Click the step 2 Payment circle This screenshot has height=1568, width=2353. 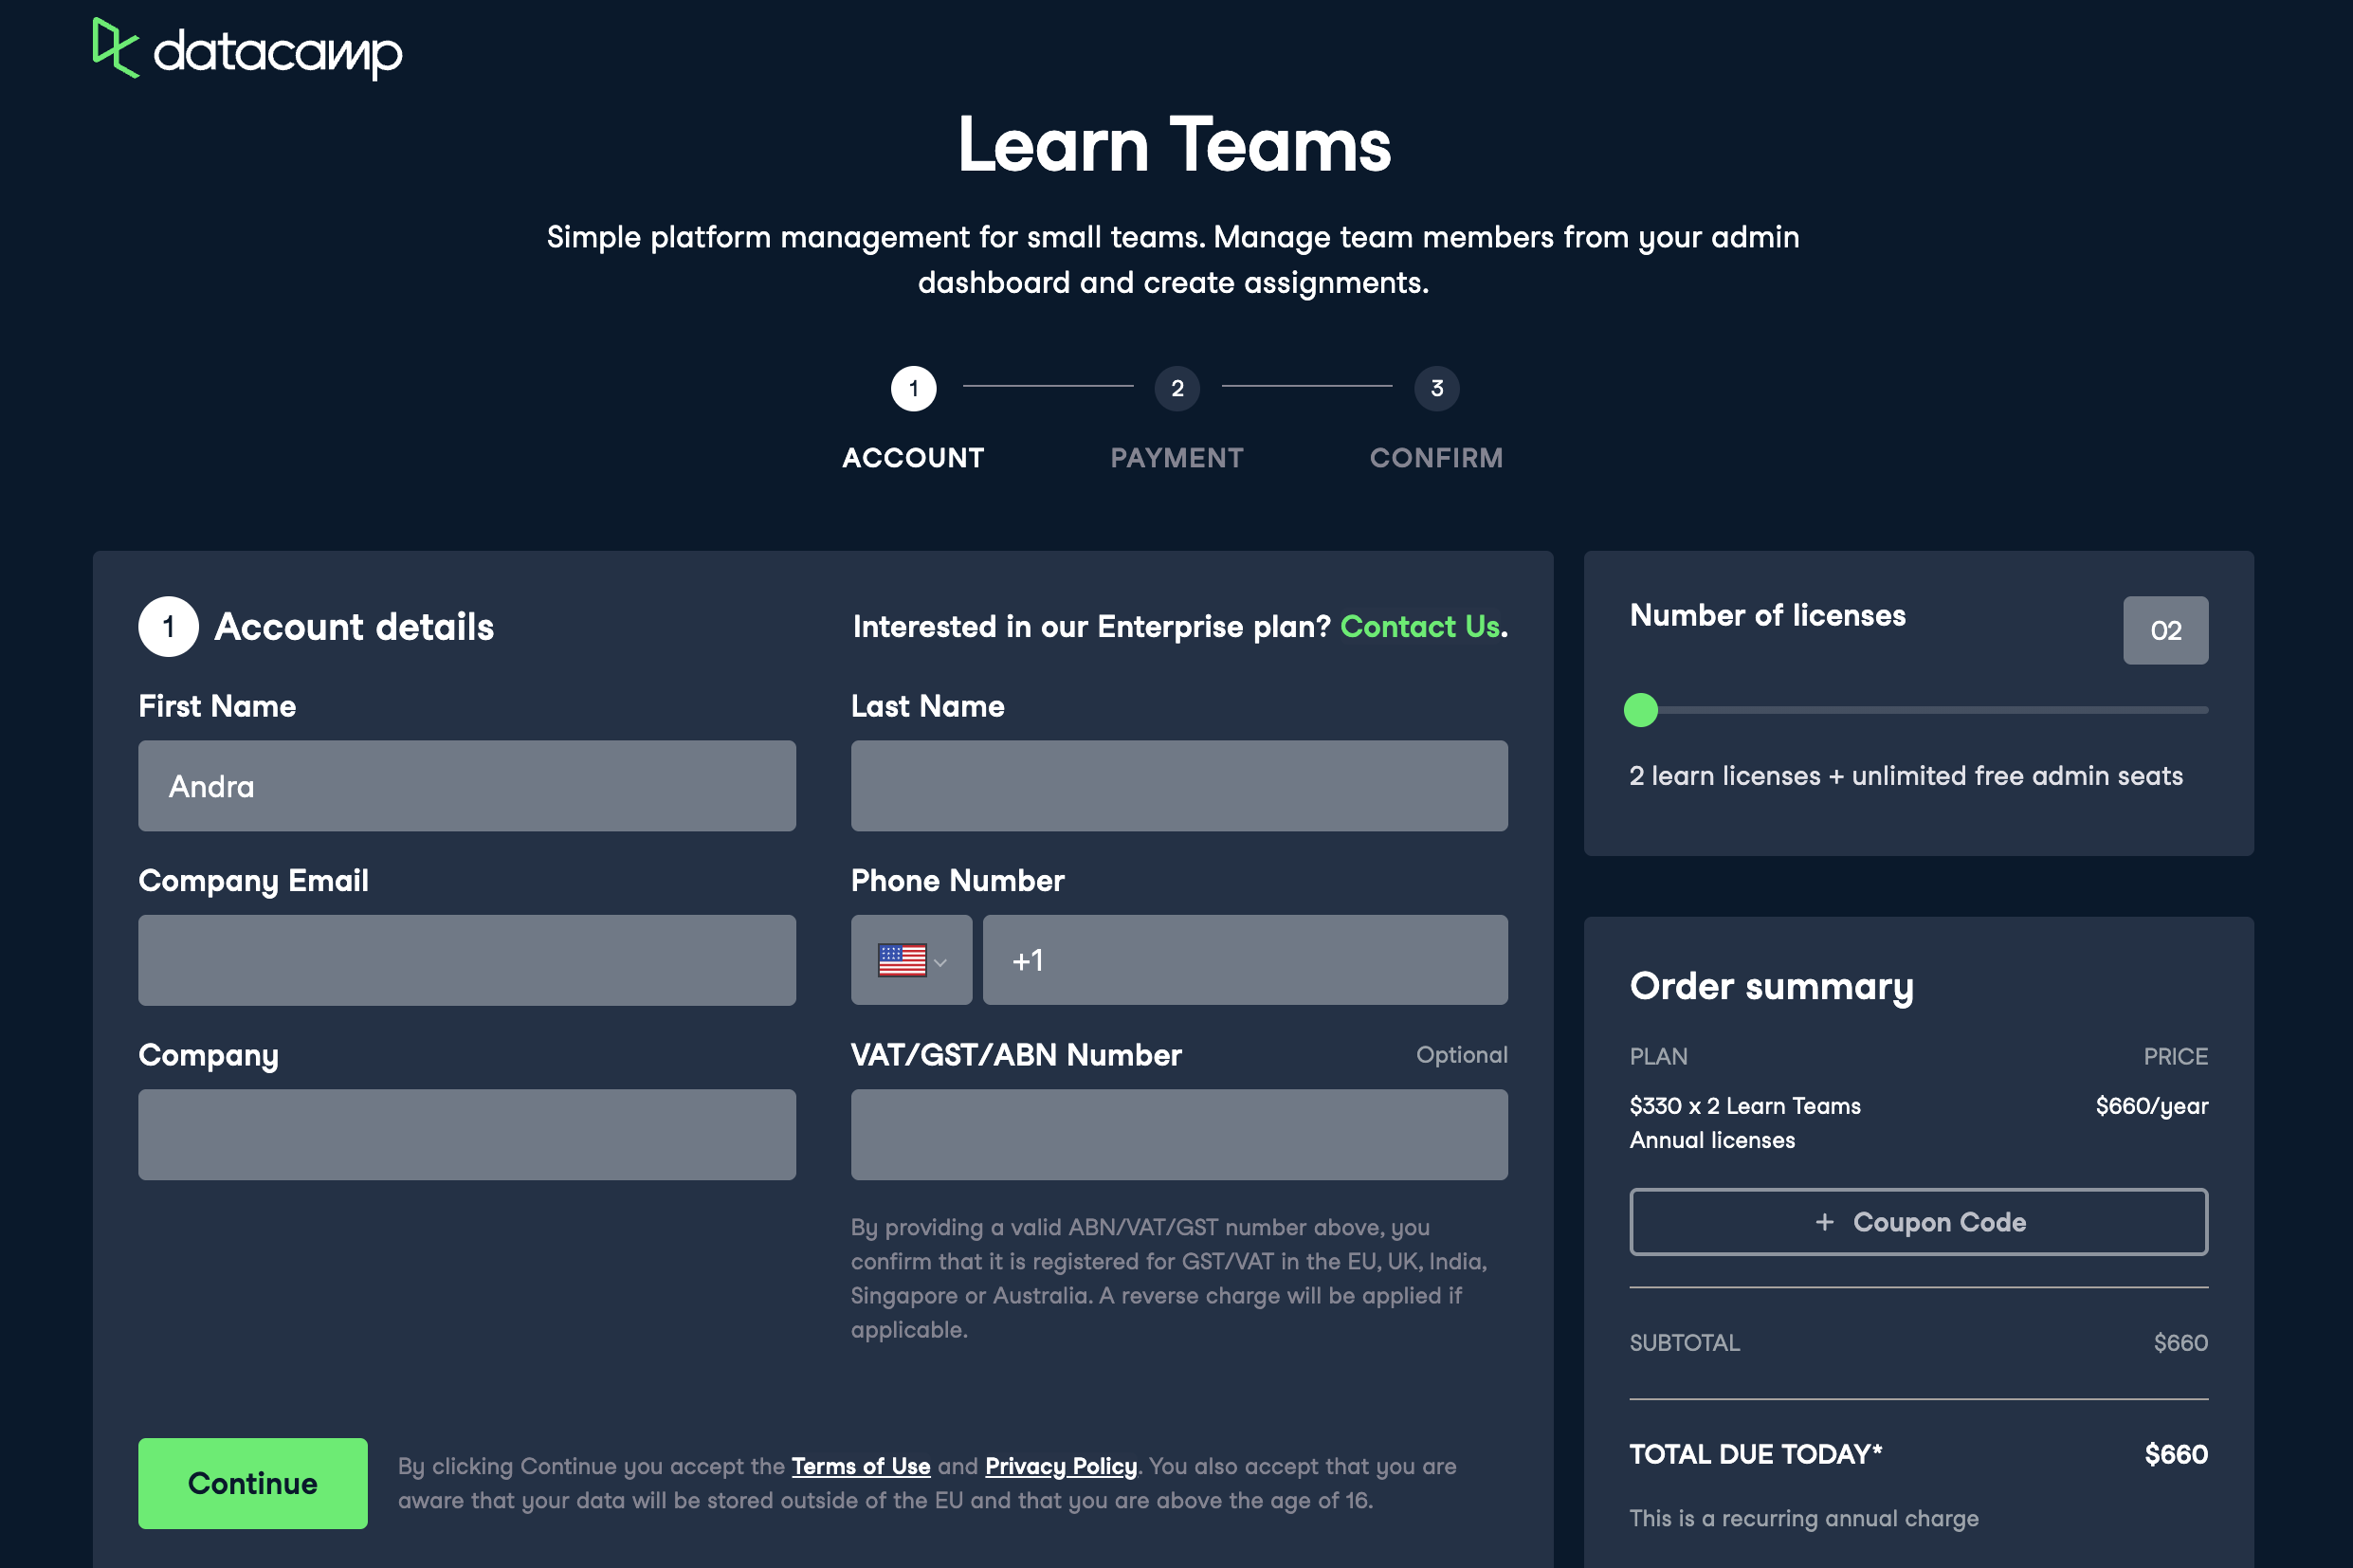click(x=1176, y=388)
